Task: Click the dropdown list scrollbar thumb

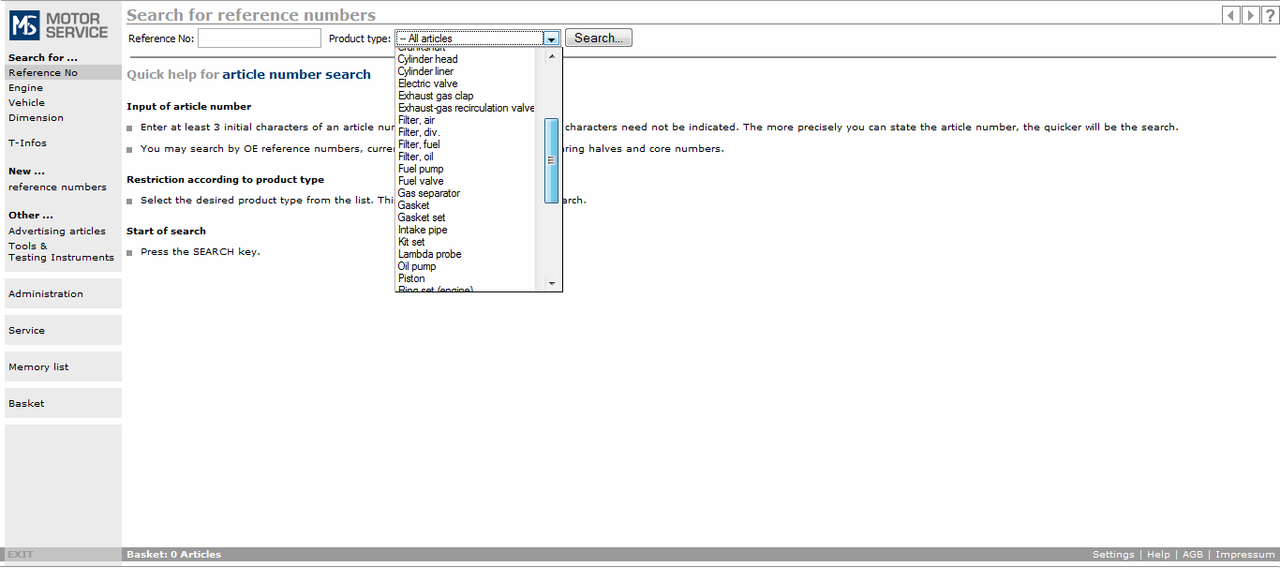Action: tap(552, 160)
